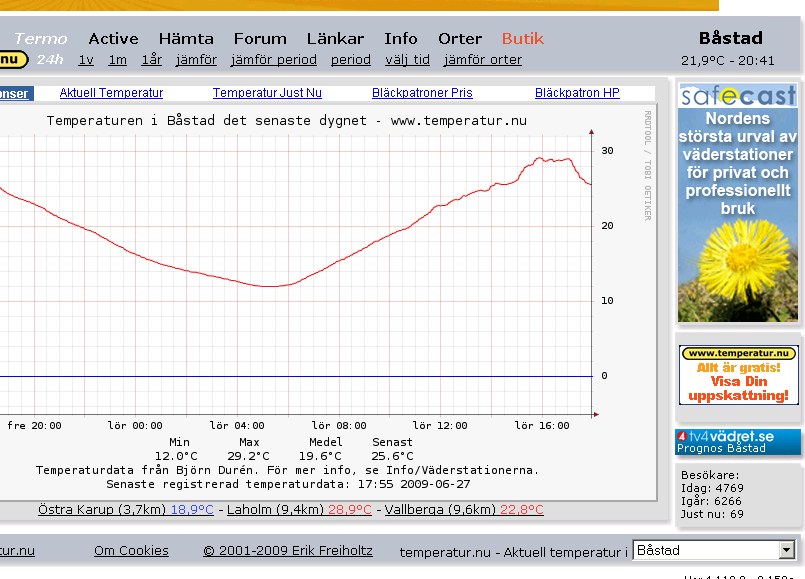The width and height of the screenshot is (805, 579).
Task: Click the Bläckpatroner Pris link
Action: pyautogui.click(x=422, y=93)
